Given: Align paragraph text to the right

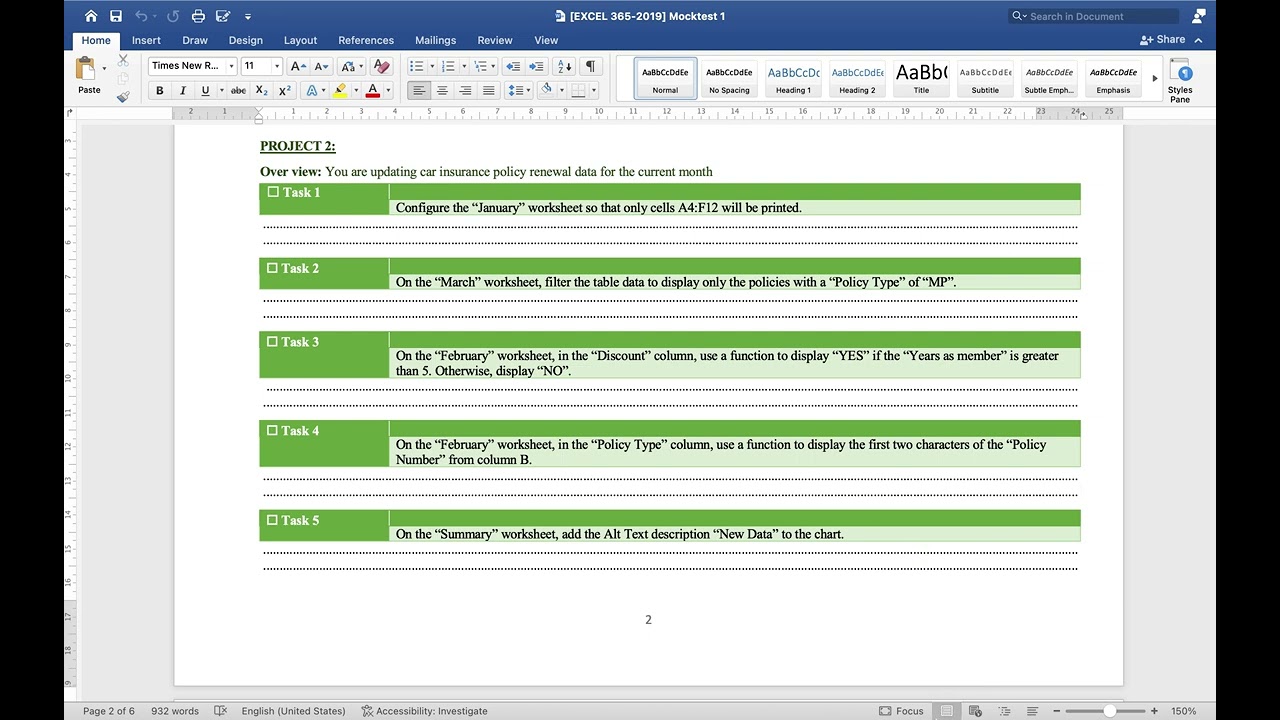Looking at the screenshot, I should click(x=465, y=90).
